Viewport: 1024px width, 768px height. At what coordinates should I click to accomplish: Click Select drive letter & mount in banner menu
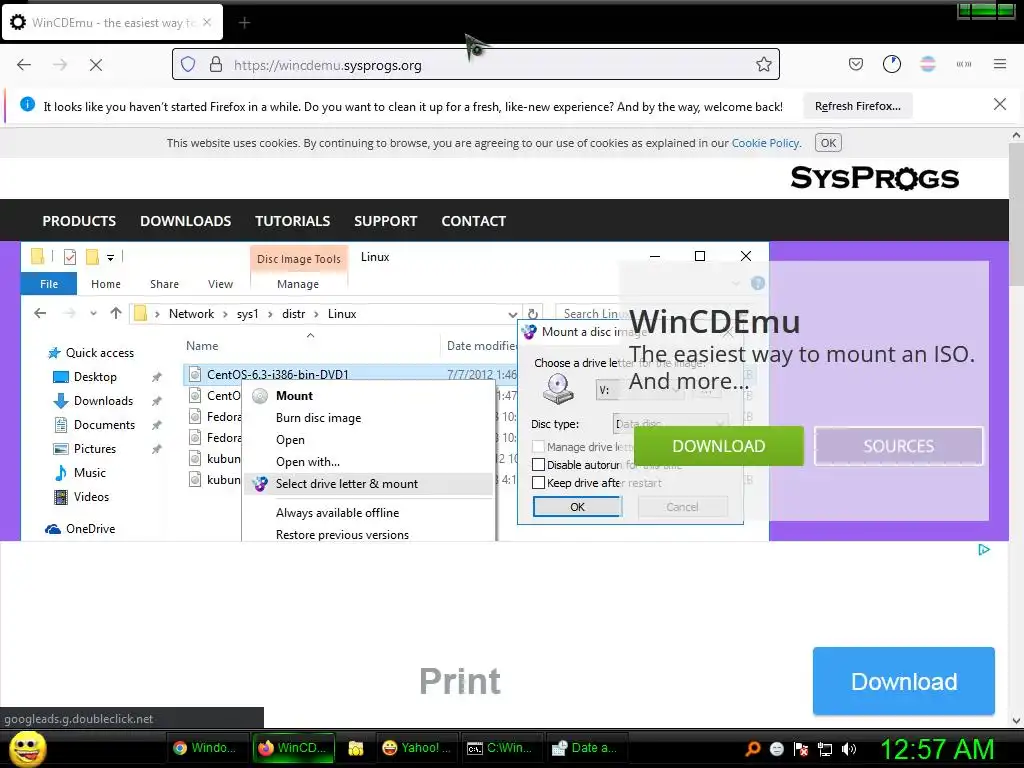(x=368, y=484)
